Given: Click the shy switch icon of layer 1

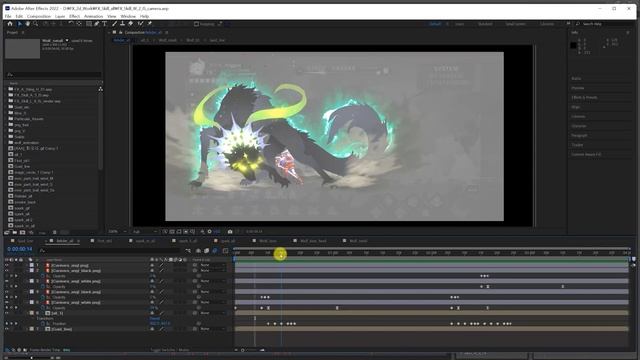Looking at the screenshot, I should point(152,265).
